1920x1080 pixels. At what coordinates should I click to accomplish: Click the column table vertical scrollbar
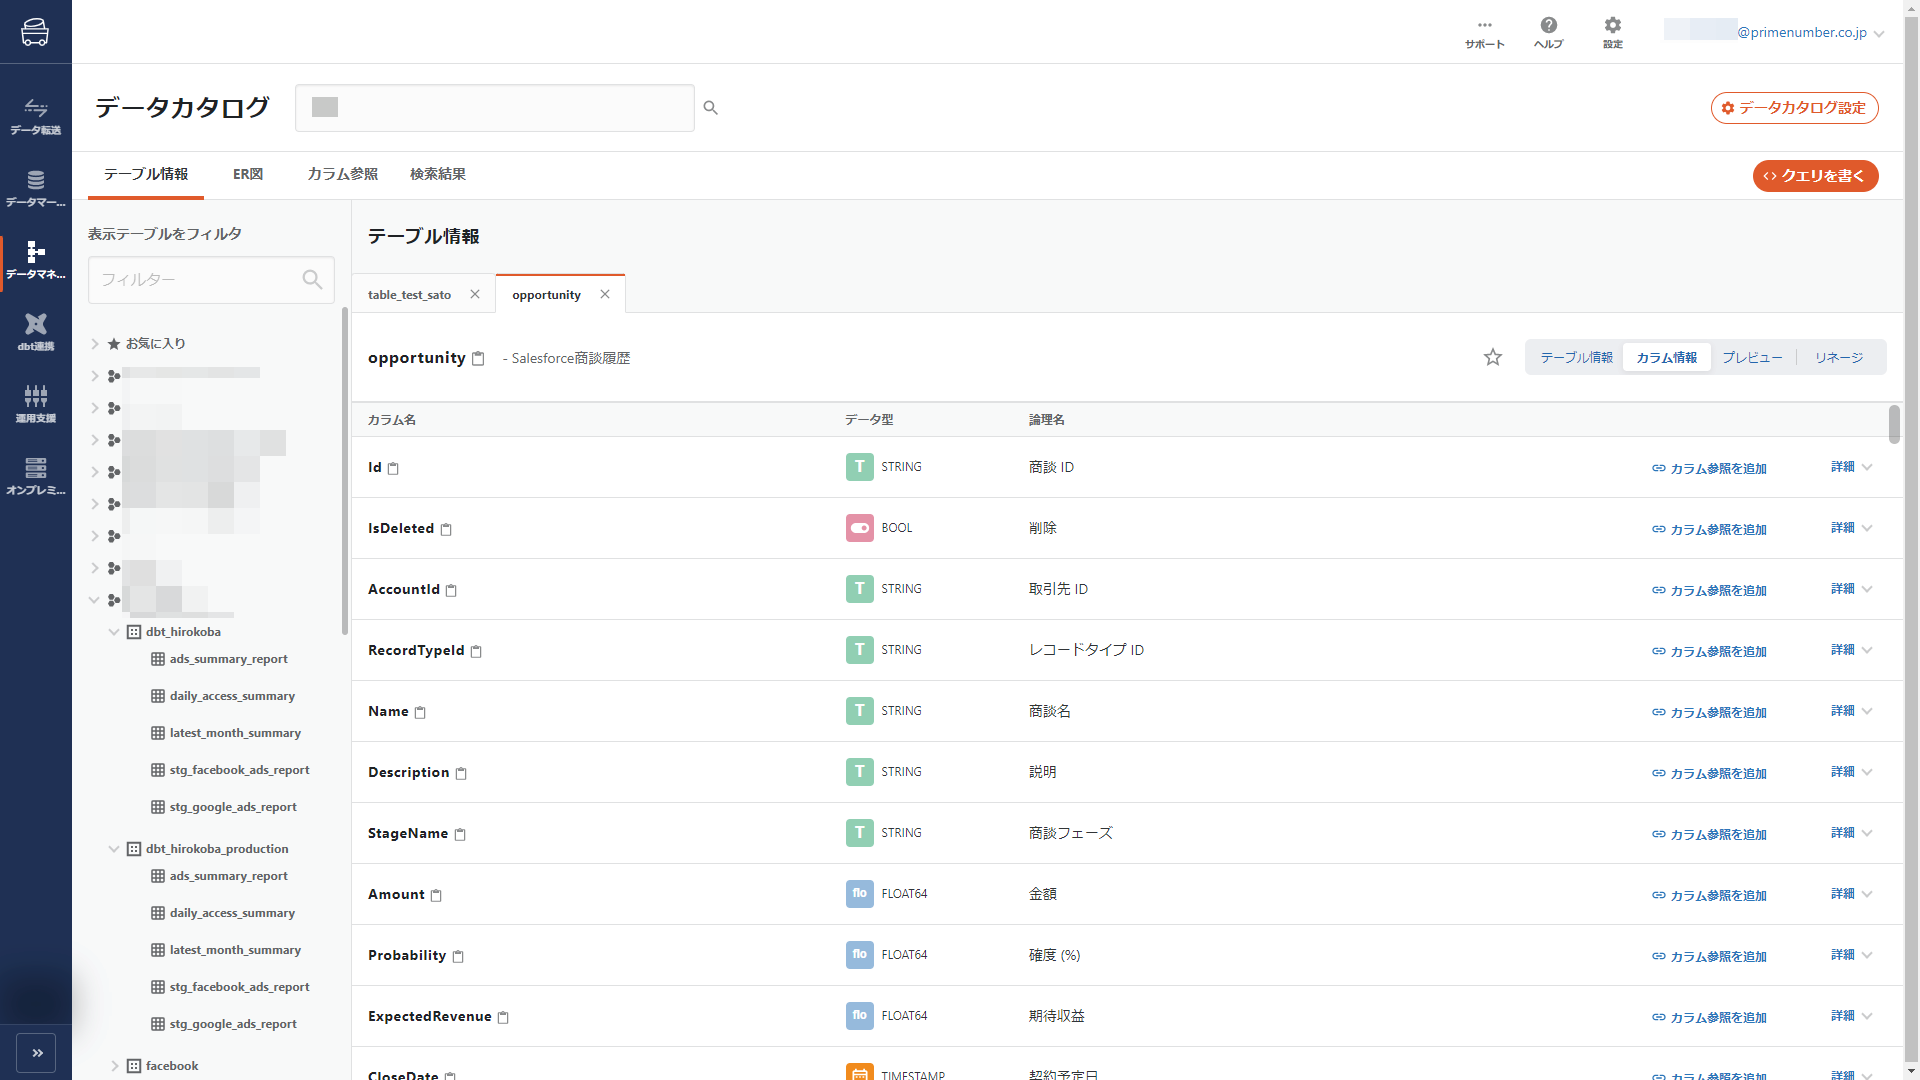[x=1894, y=424]
